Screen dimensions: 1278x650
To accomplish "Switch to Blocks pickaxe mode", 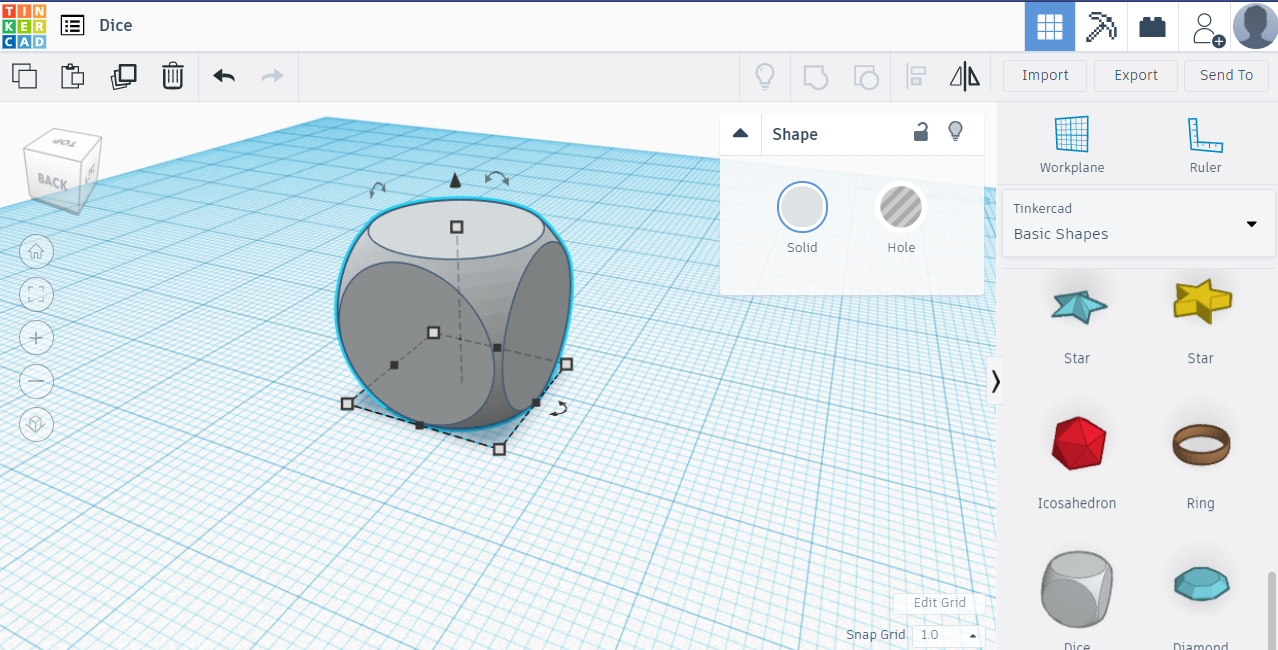I will pos(1101,26).
